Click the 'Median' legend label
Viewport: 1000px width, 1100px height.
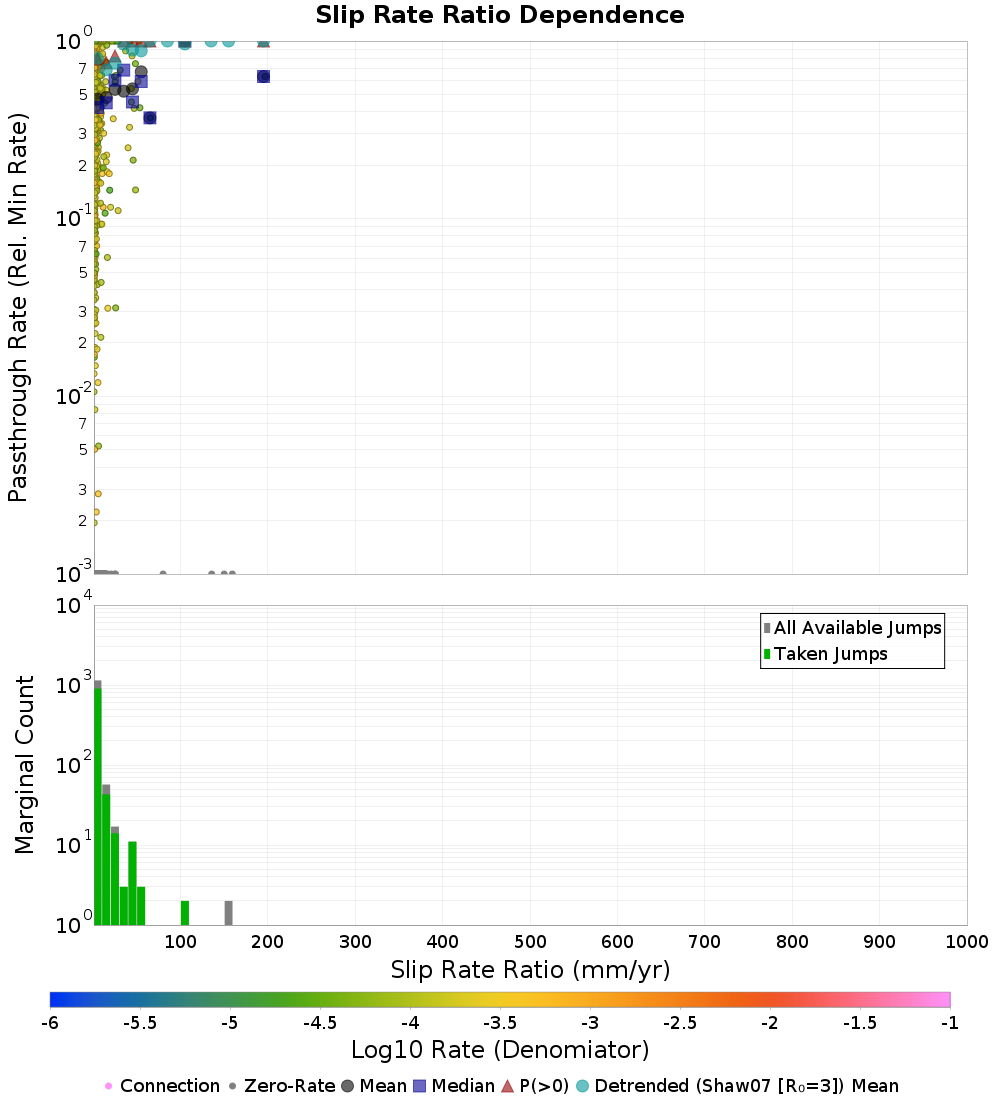[463, 1086]
